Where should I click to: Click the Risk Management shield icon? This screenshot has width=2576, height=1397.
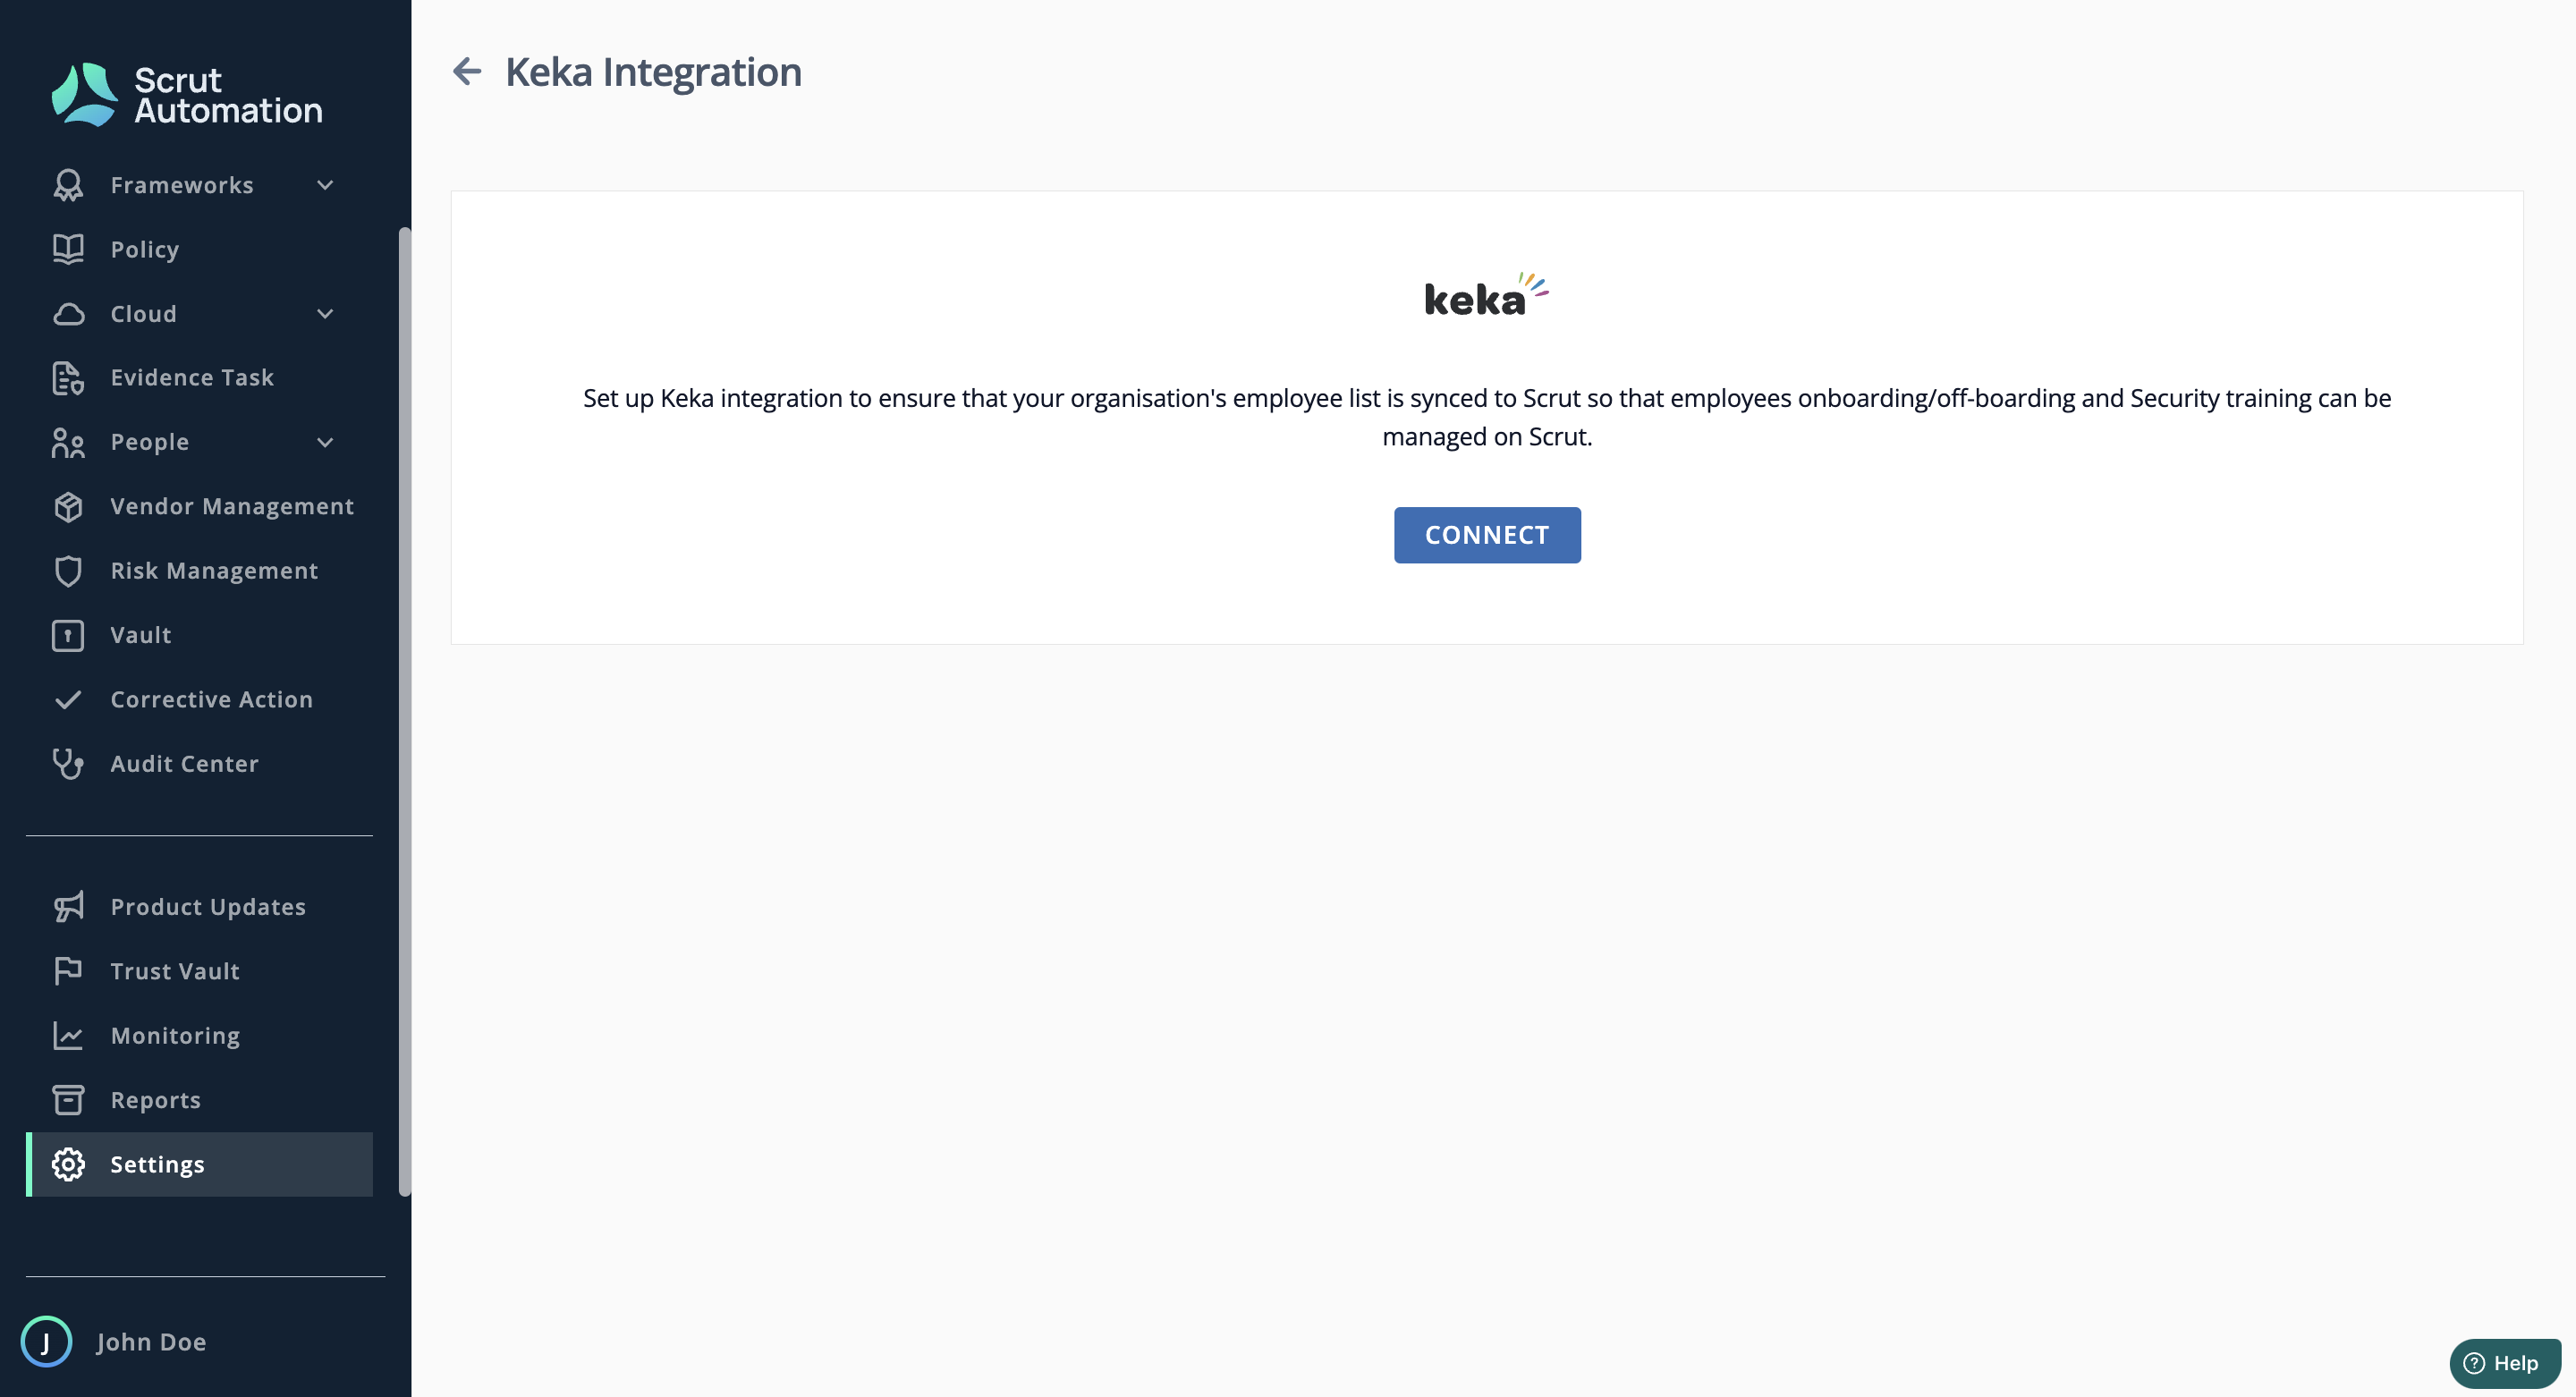click(68, 571)
